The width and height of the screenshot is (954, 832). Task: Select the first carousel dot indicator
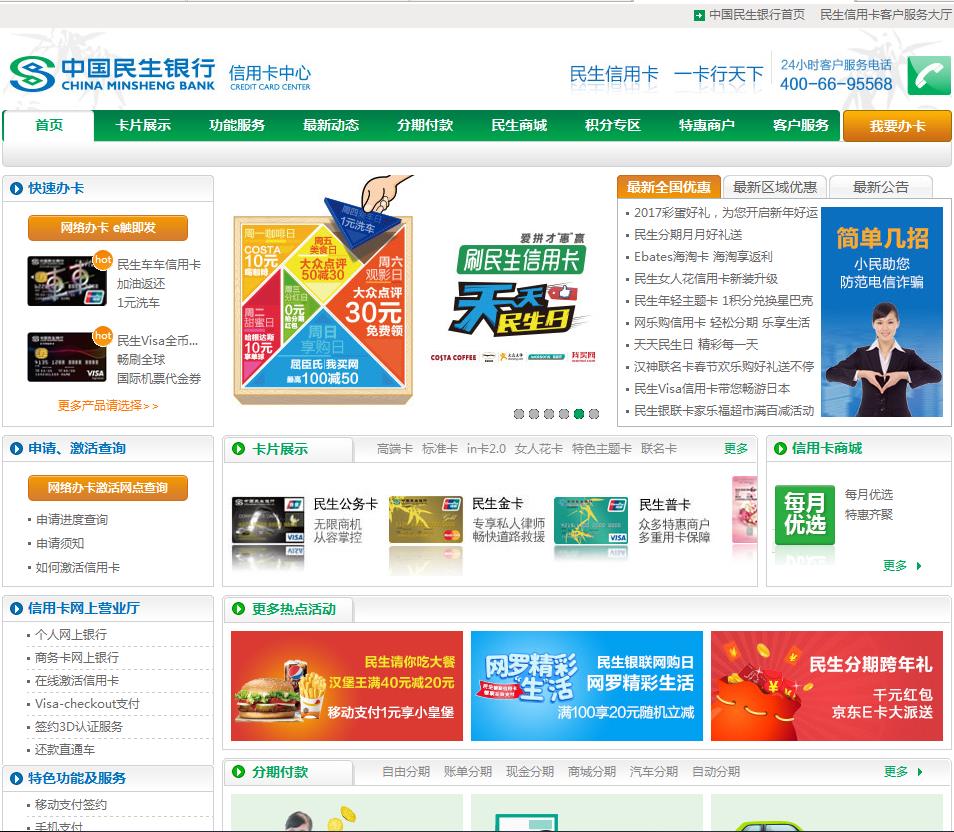pos(519,414)
